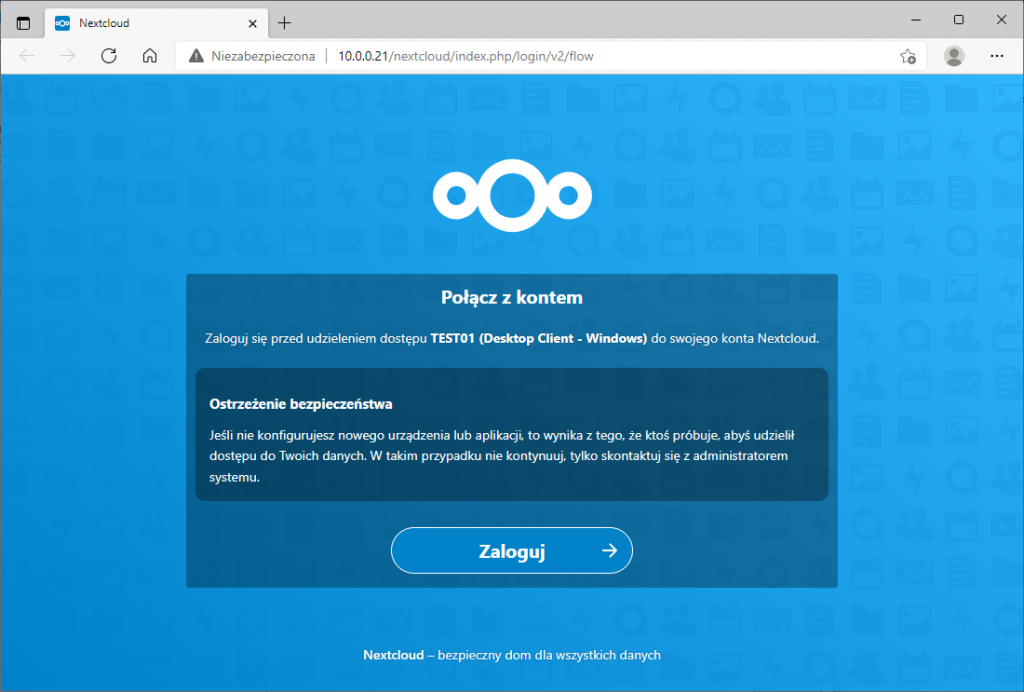Show the Niezabezpieczona site security info
The width and height of the screenshot is (1024, 692).
252,56
